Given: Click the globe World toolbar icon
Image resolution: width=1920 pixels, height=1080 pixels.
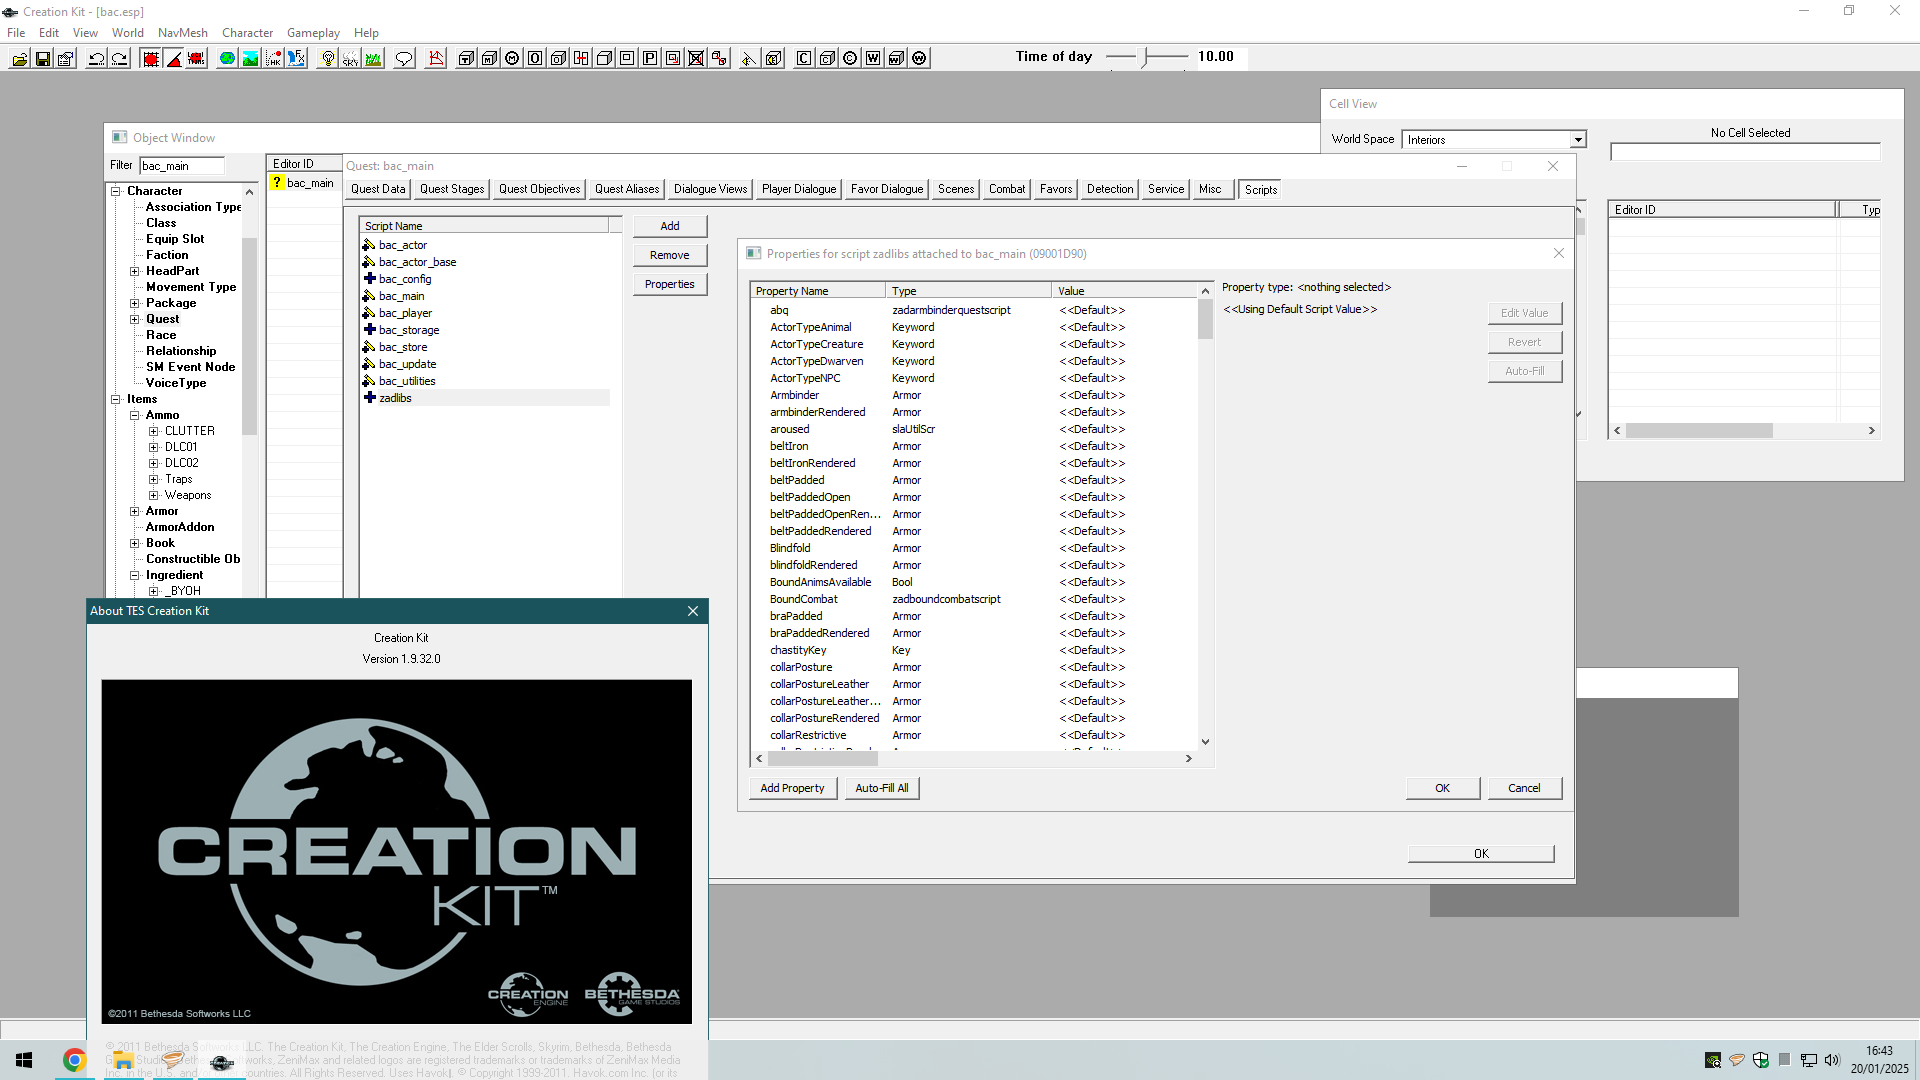Looking at the screenshot, I should click(x=228, y=59).
